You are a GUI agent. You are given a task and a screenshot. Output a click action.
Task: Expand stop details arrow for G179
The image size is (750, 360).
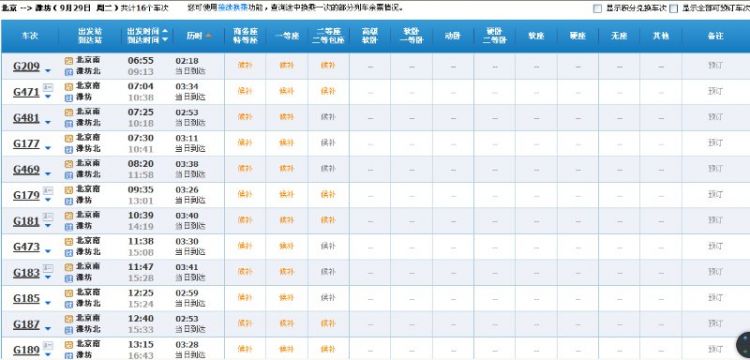point(47,200)
